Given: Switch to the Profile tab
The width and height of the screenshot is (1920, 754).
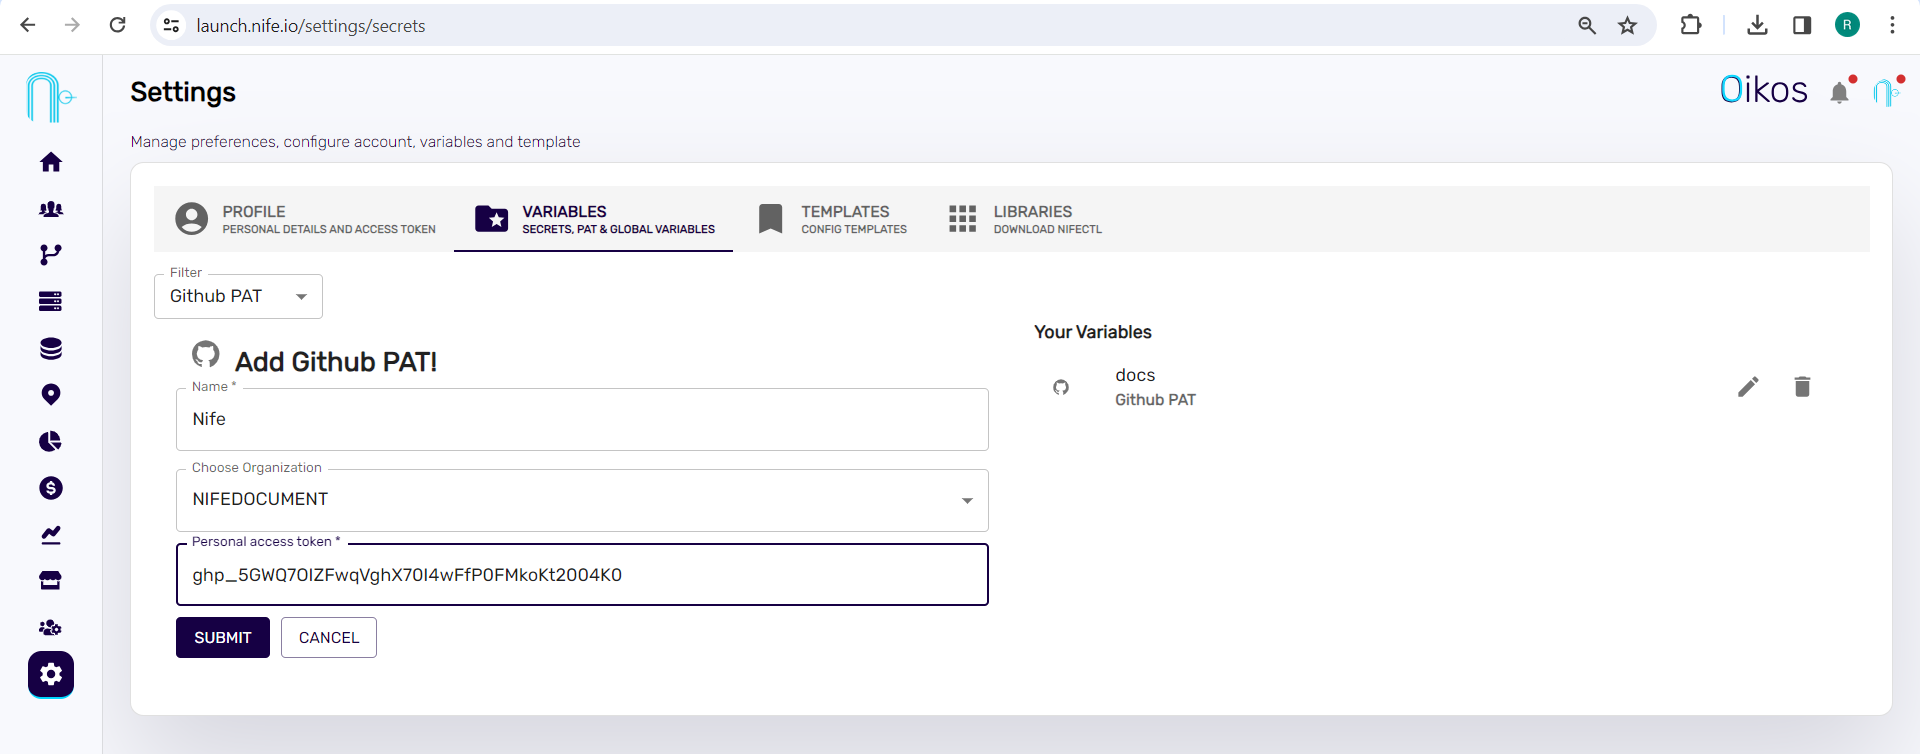Looking at the screenshot, I should 306,219.
